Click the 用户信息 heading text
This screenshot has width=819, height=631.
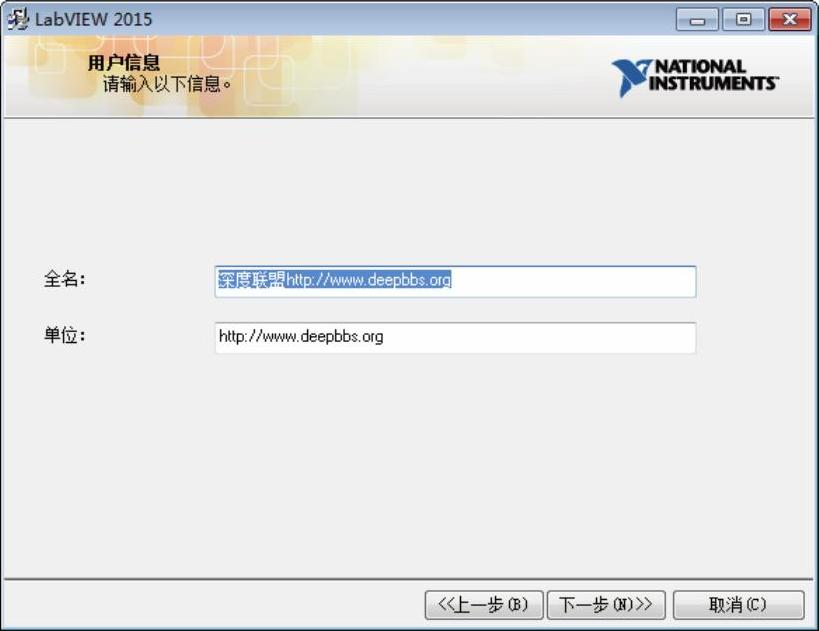coord(123,63)
